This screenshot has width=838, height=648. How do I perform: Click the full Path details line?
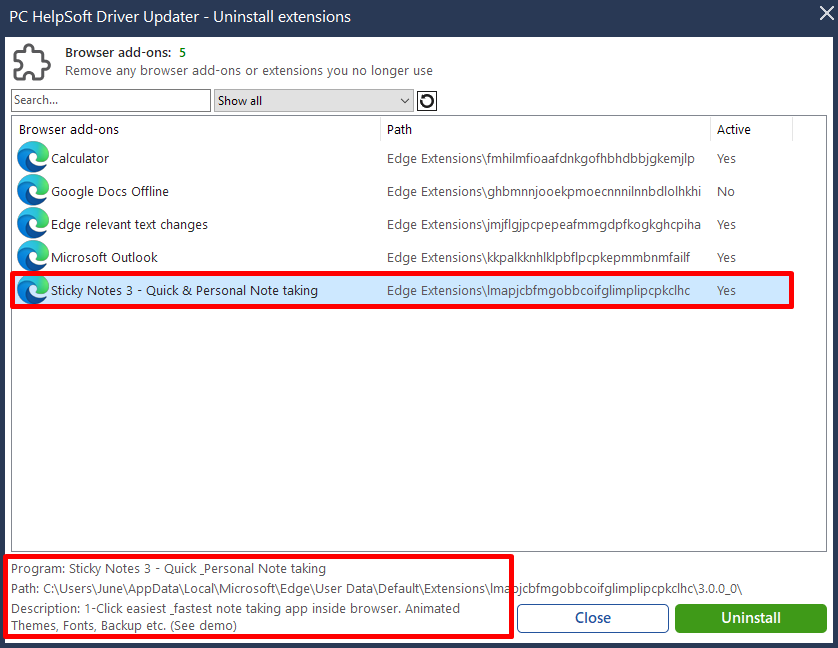376,589
